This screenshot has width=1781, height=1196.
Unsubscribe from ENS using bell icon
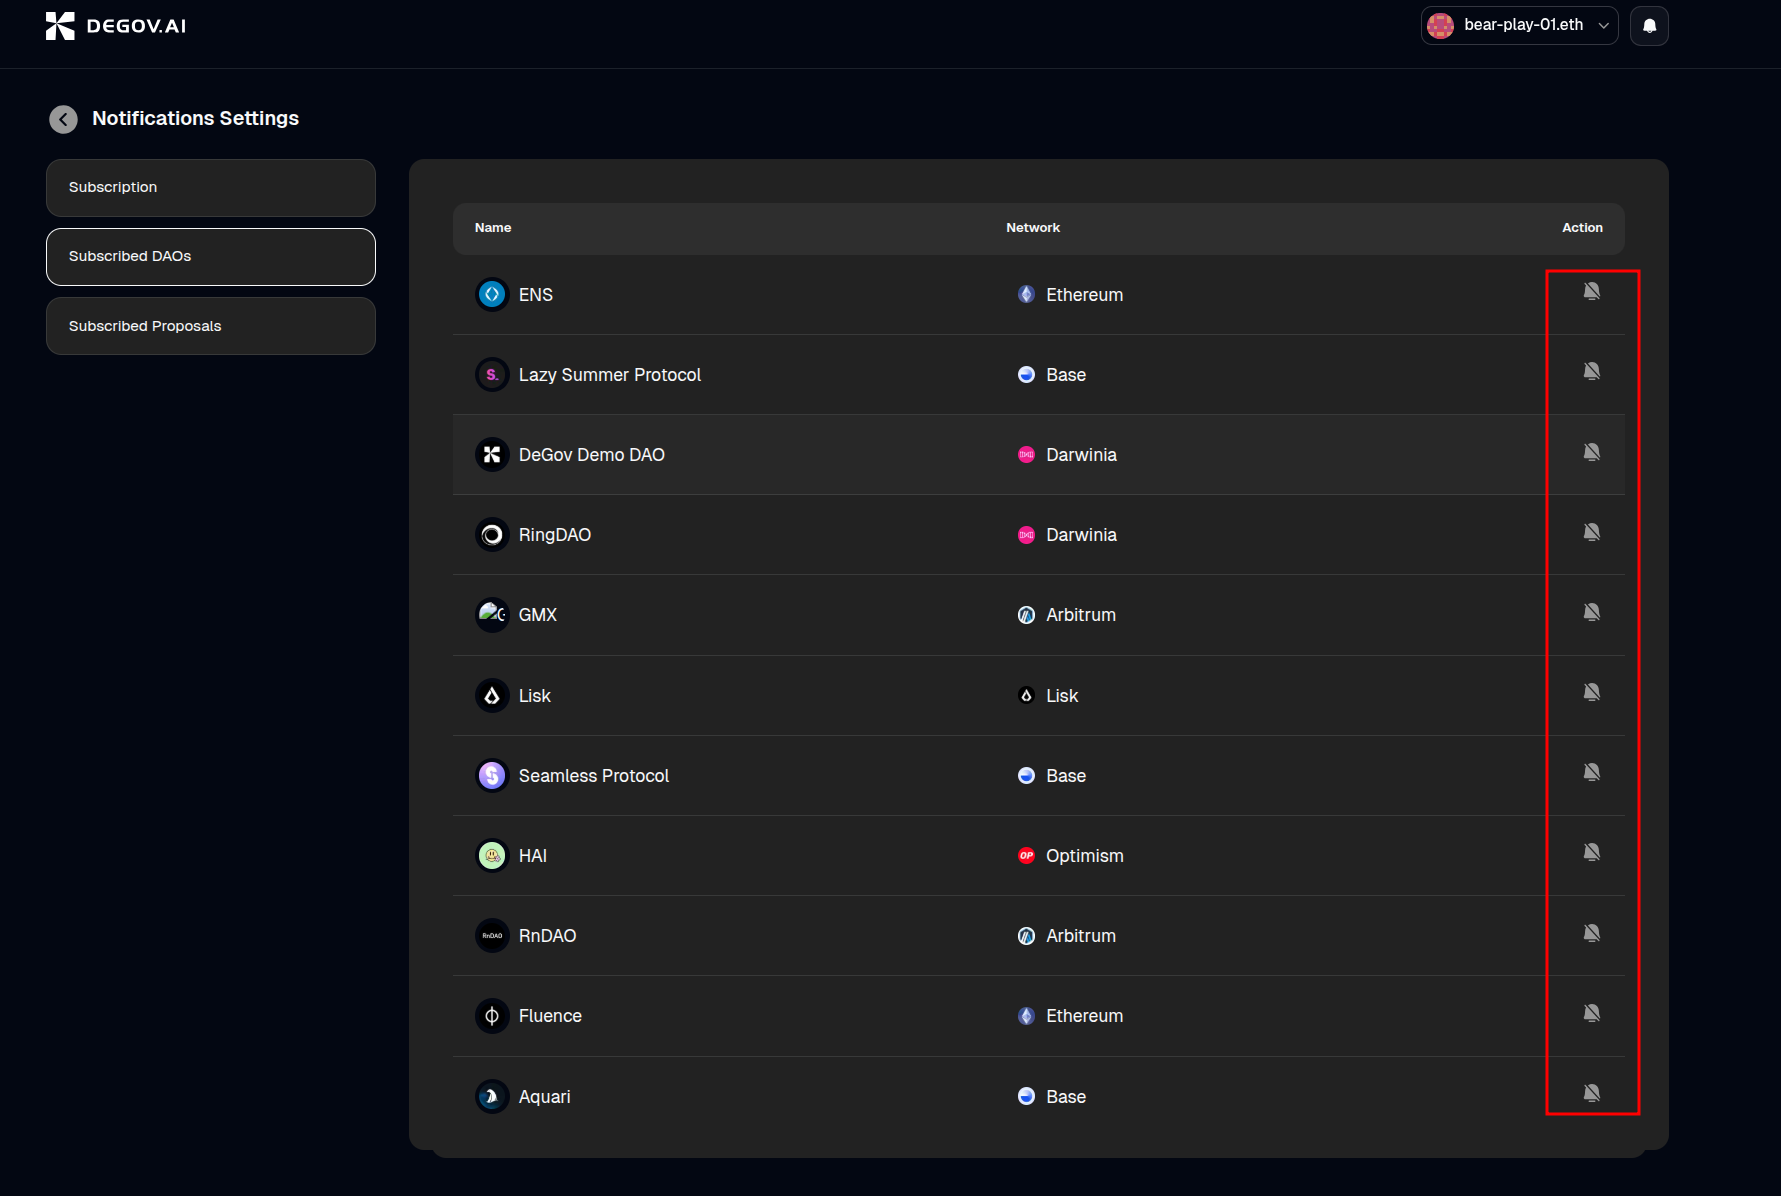(x=1591, y=291)
